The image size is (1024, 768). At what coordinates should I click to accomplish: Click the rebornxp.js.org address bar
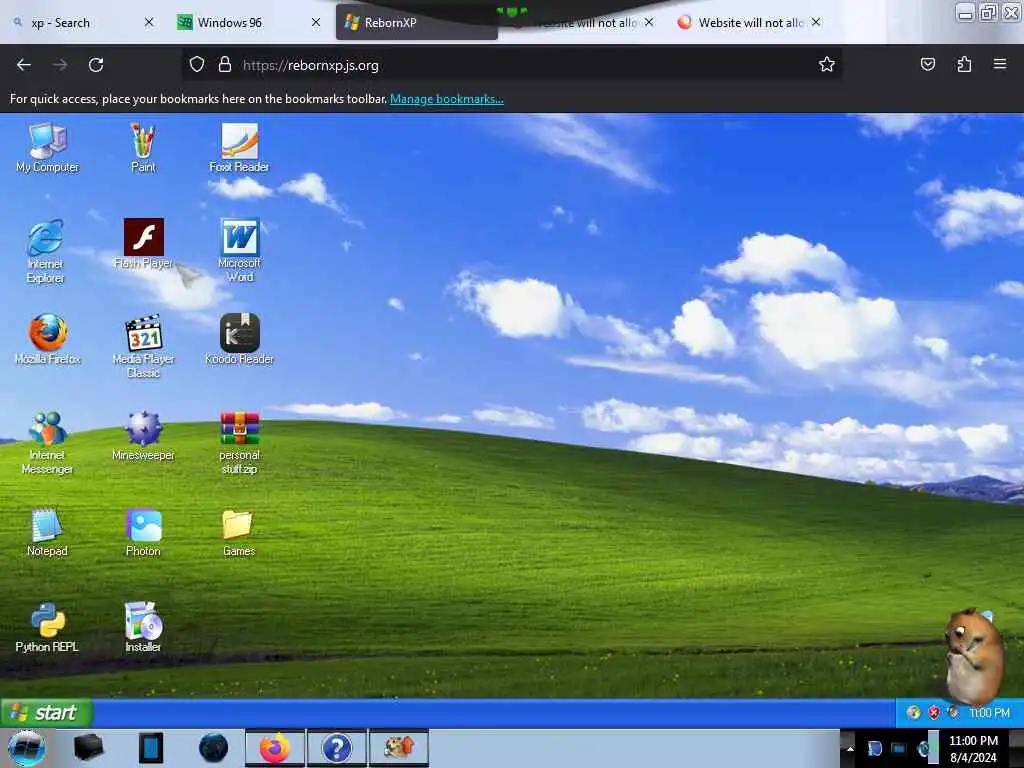coord(511,65)
